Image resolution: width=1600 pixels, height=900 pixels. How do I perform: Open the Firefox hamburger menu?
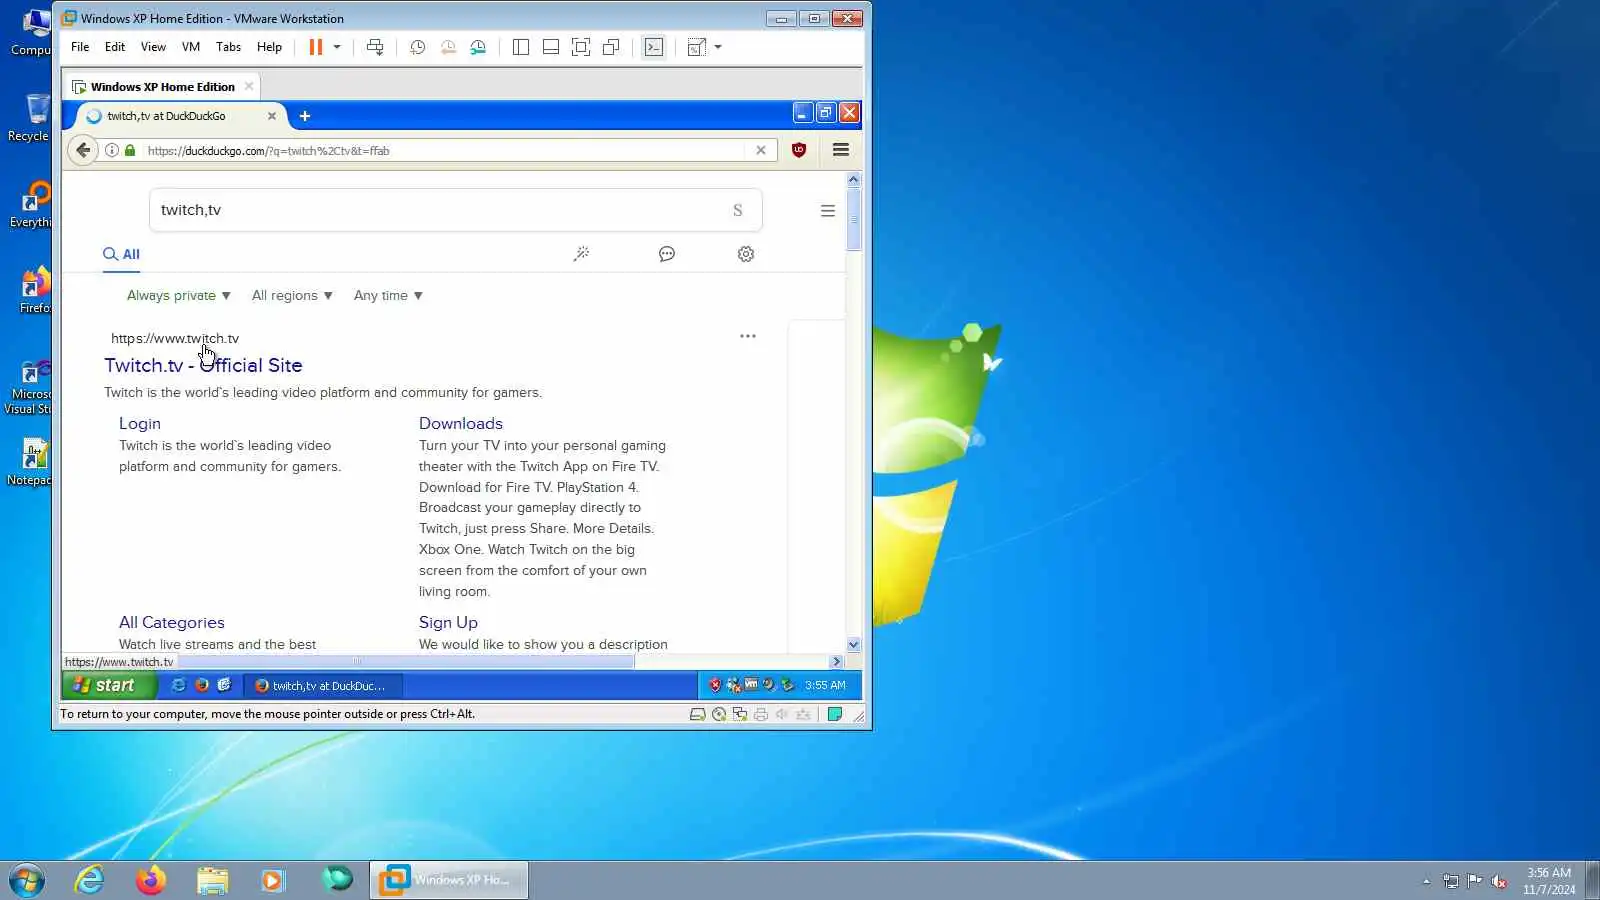coord(841,150)
